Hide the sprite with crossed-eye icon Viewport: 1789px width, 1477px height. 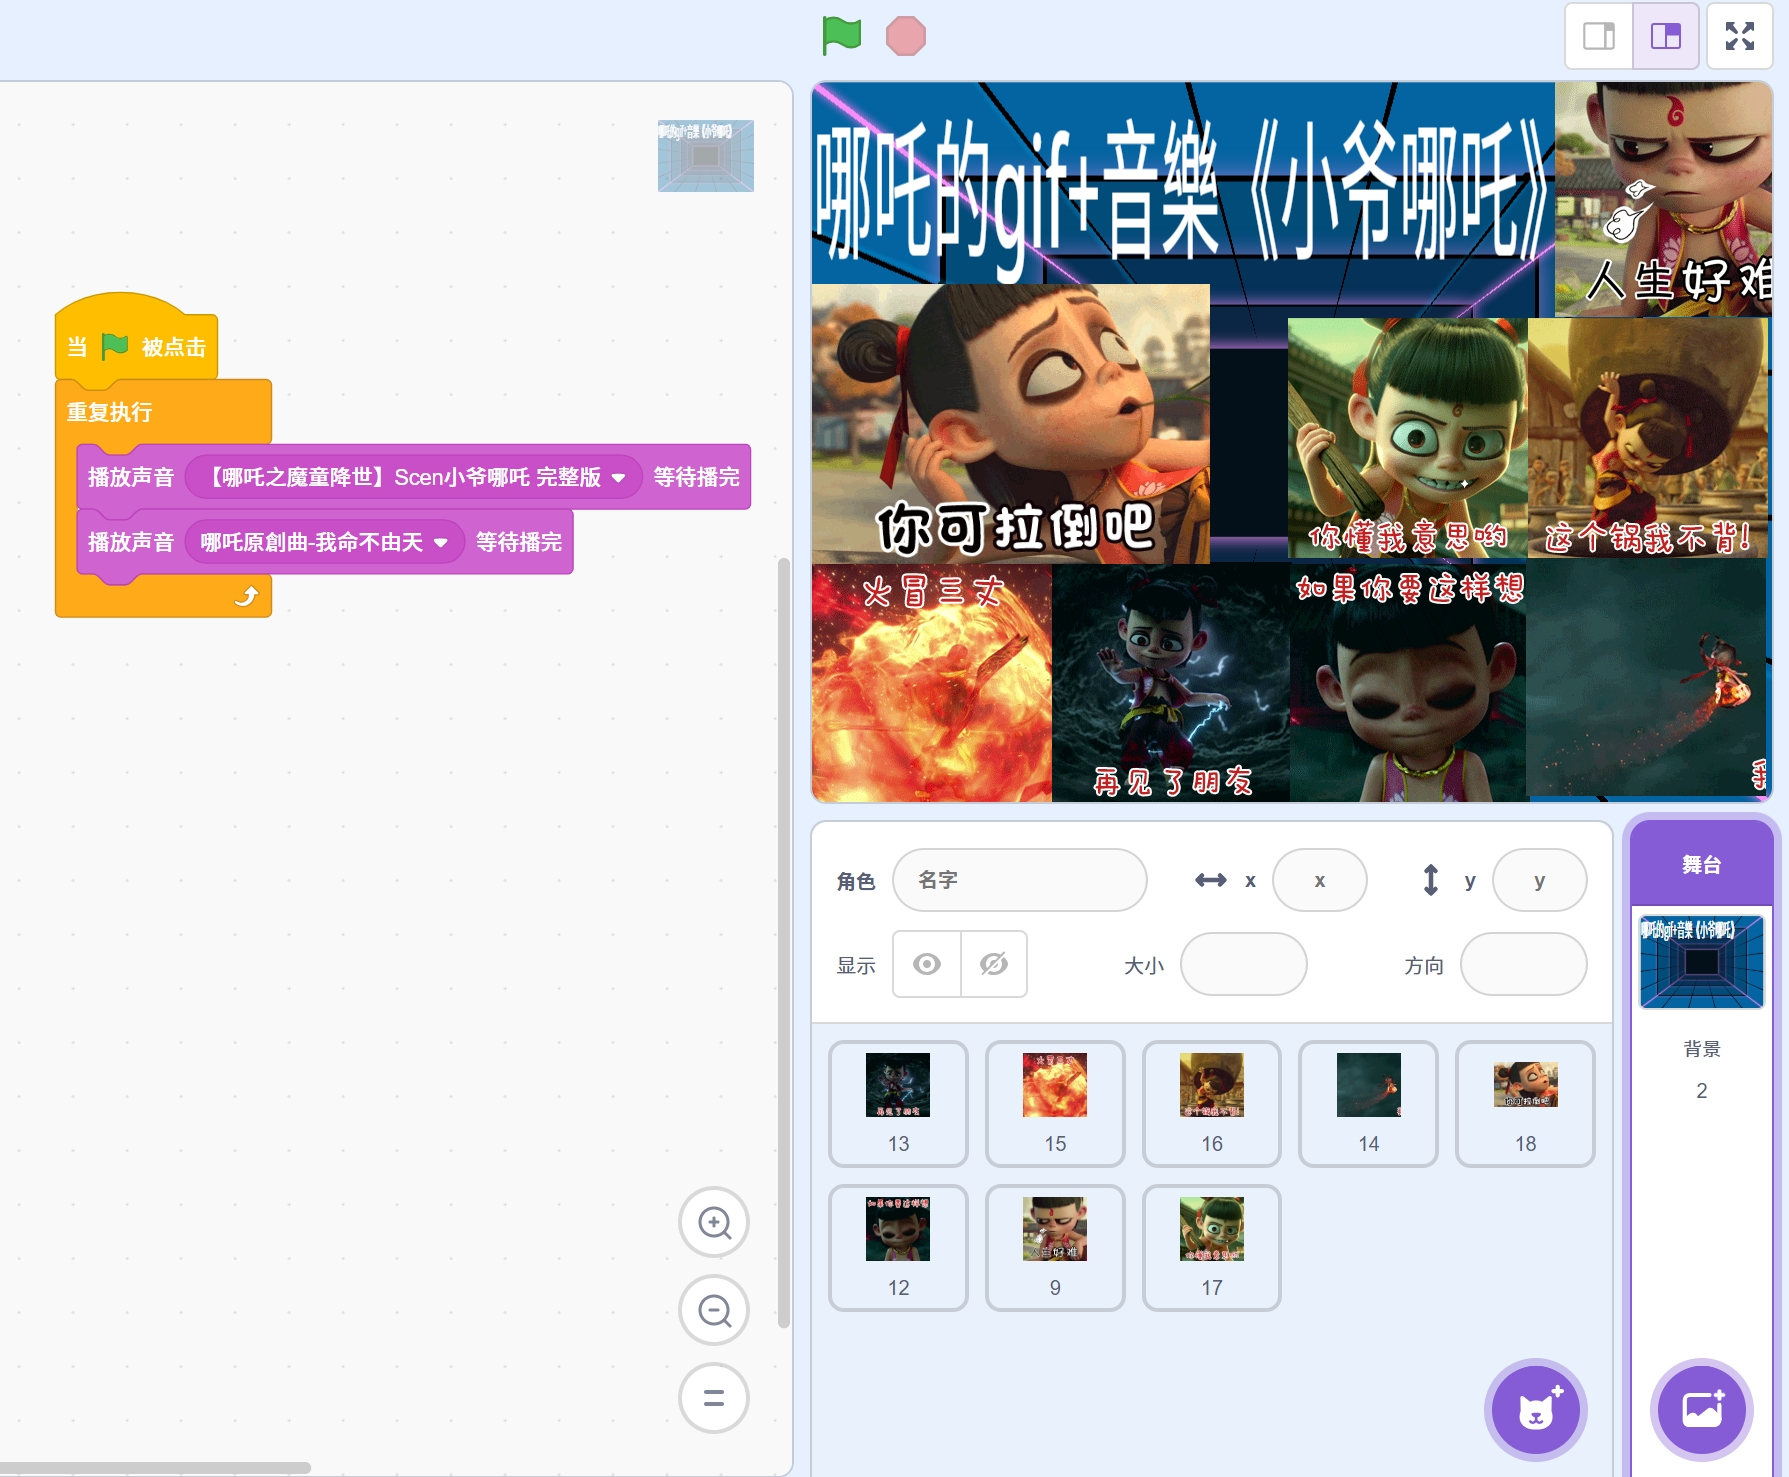994,964
